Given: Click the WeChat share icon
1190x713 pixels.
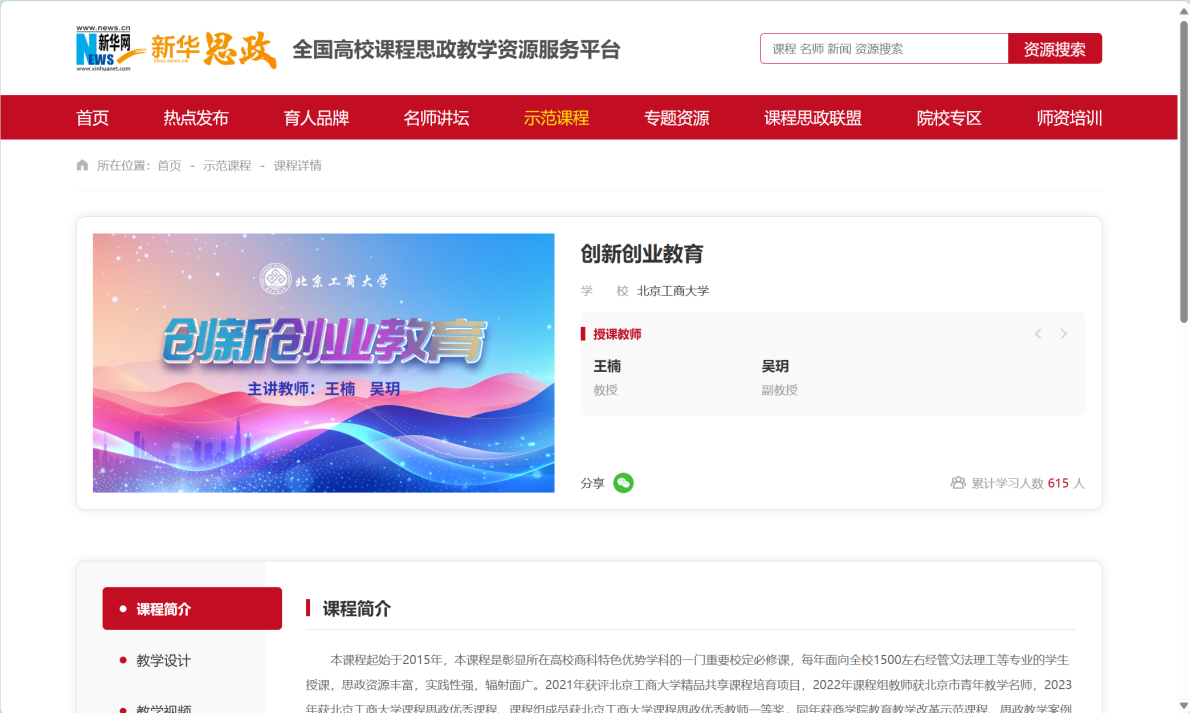Looking at the screenshot, I should tap(623, 483).
